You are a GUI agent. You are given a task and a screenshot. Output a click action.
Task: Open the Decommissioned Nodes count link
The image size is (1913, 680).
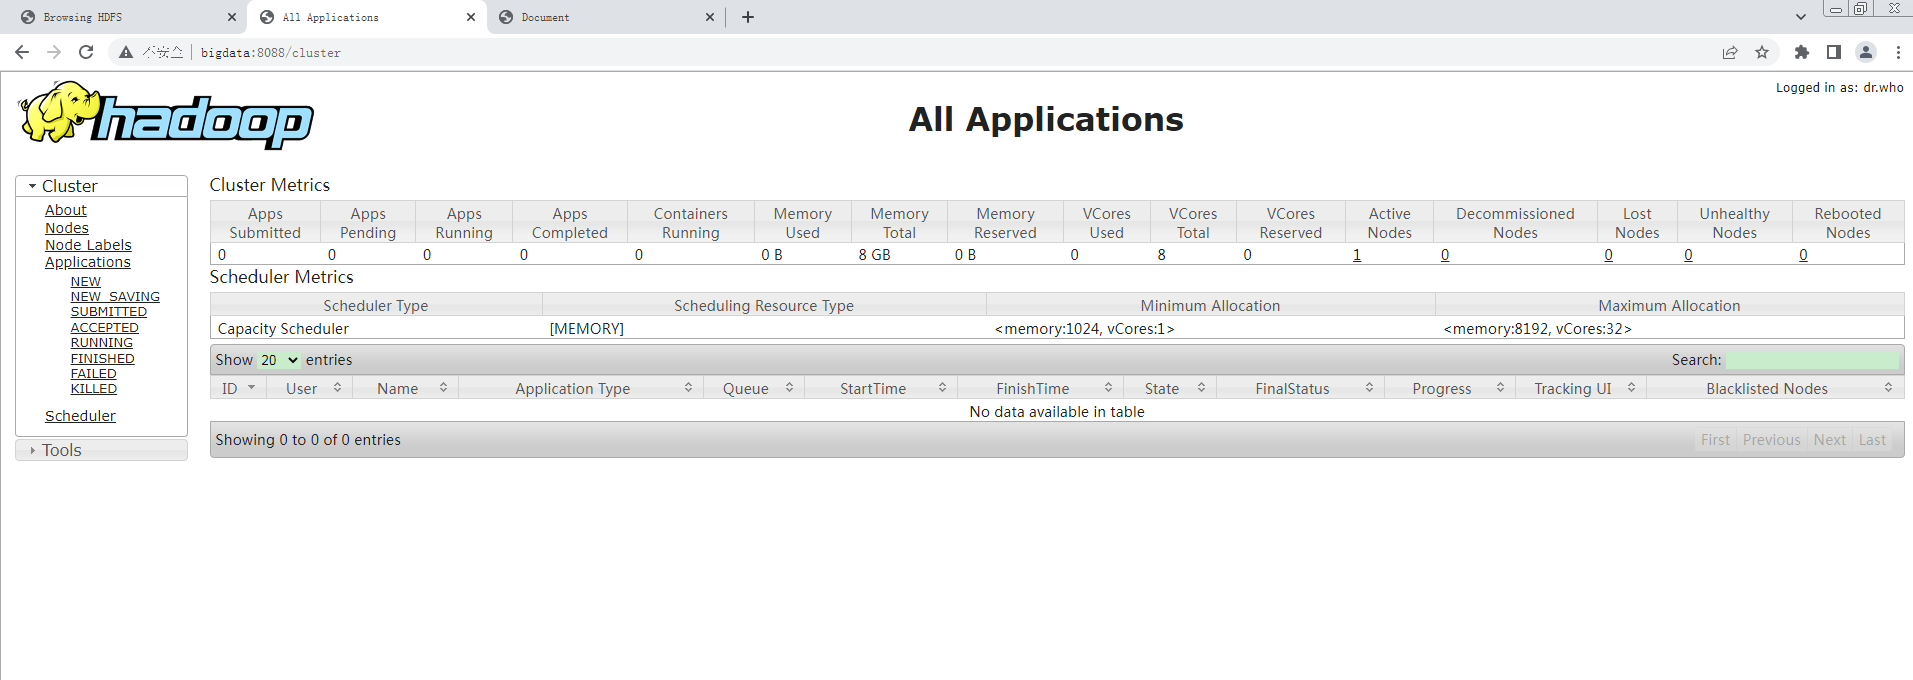pos(1445,255)
